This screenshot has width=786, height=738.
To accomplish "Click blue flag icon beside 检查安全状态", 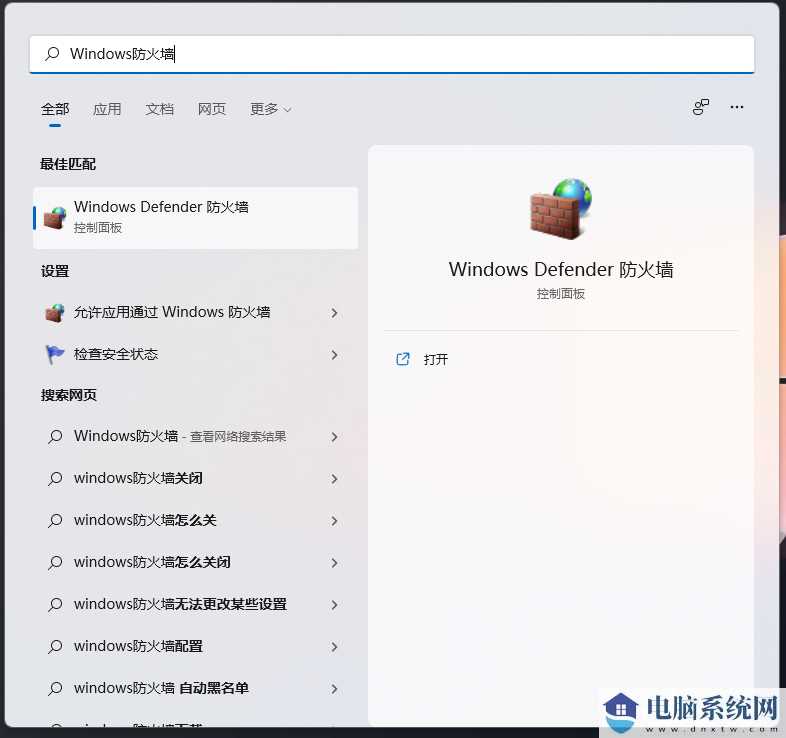I will coord(55,354).
